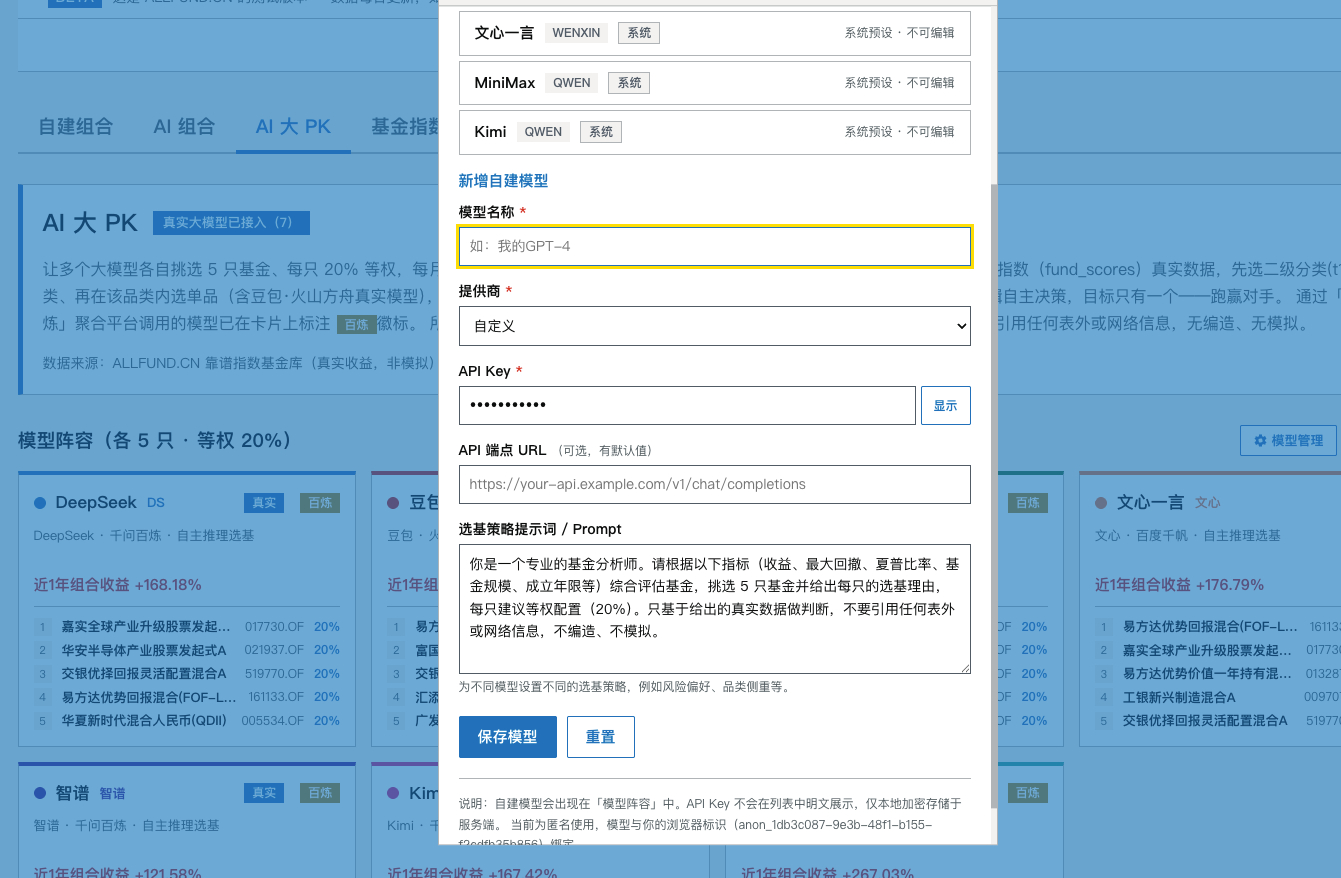Click 显示 to reveal the API Key
This screenshot has height=878, width=1341.
(x=946, y=405)
